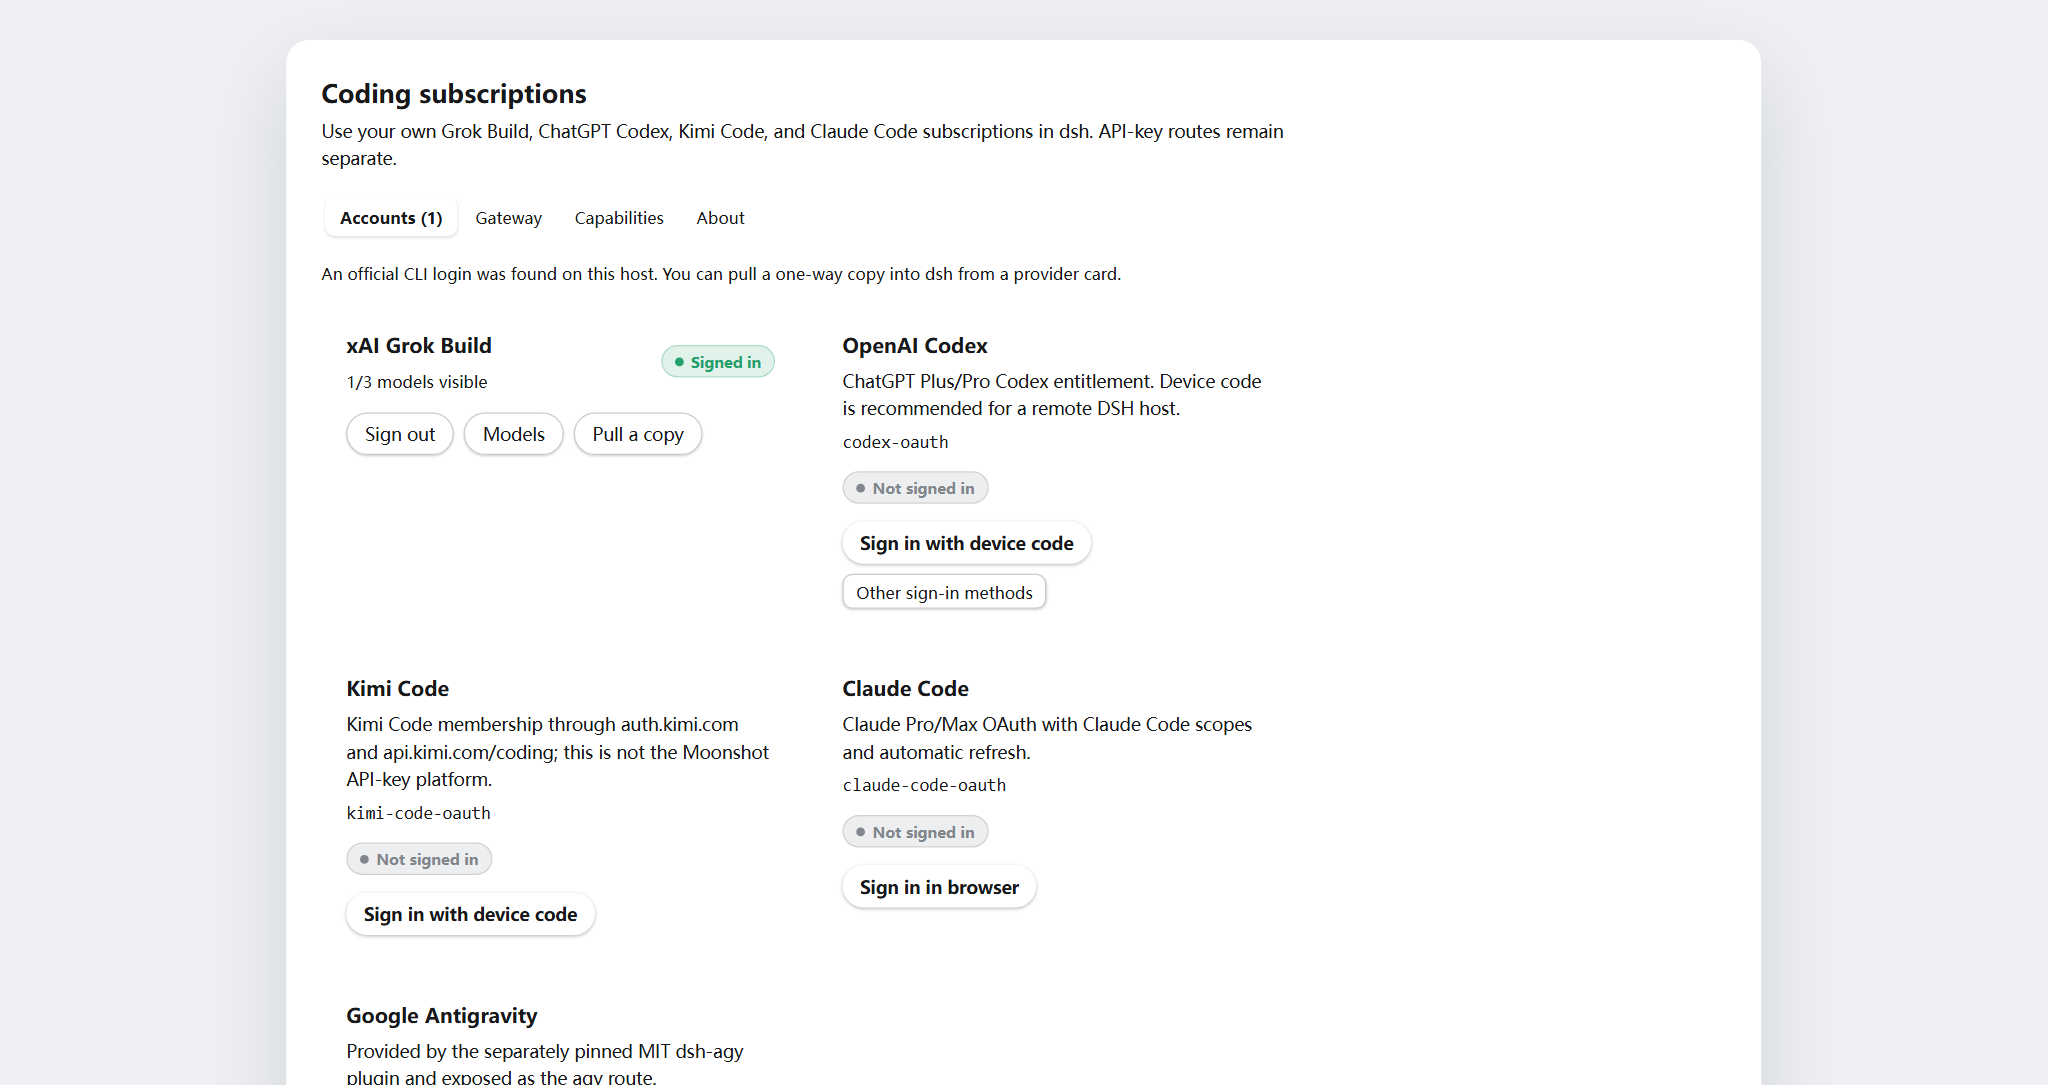Click the green Signed in status badge

[x=718, y=362]
